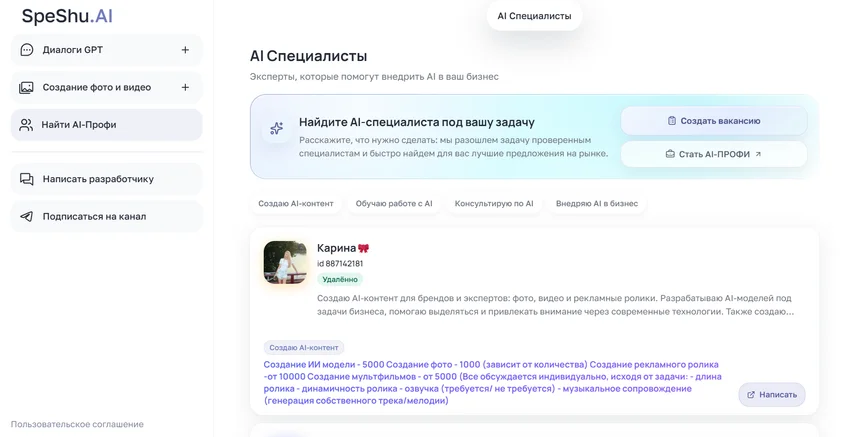The image size is (850, 437).
Task: Filter by Консультирую по AI chip
Action: 494,204
